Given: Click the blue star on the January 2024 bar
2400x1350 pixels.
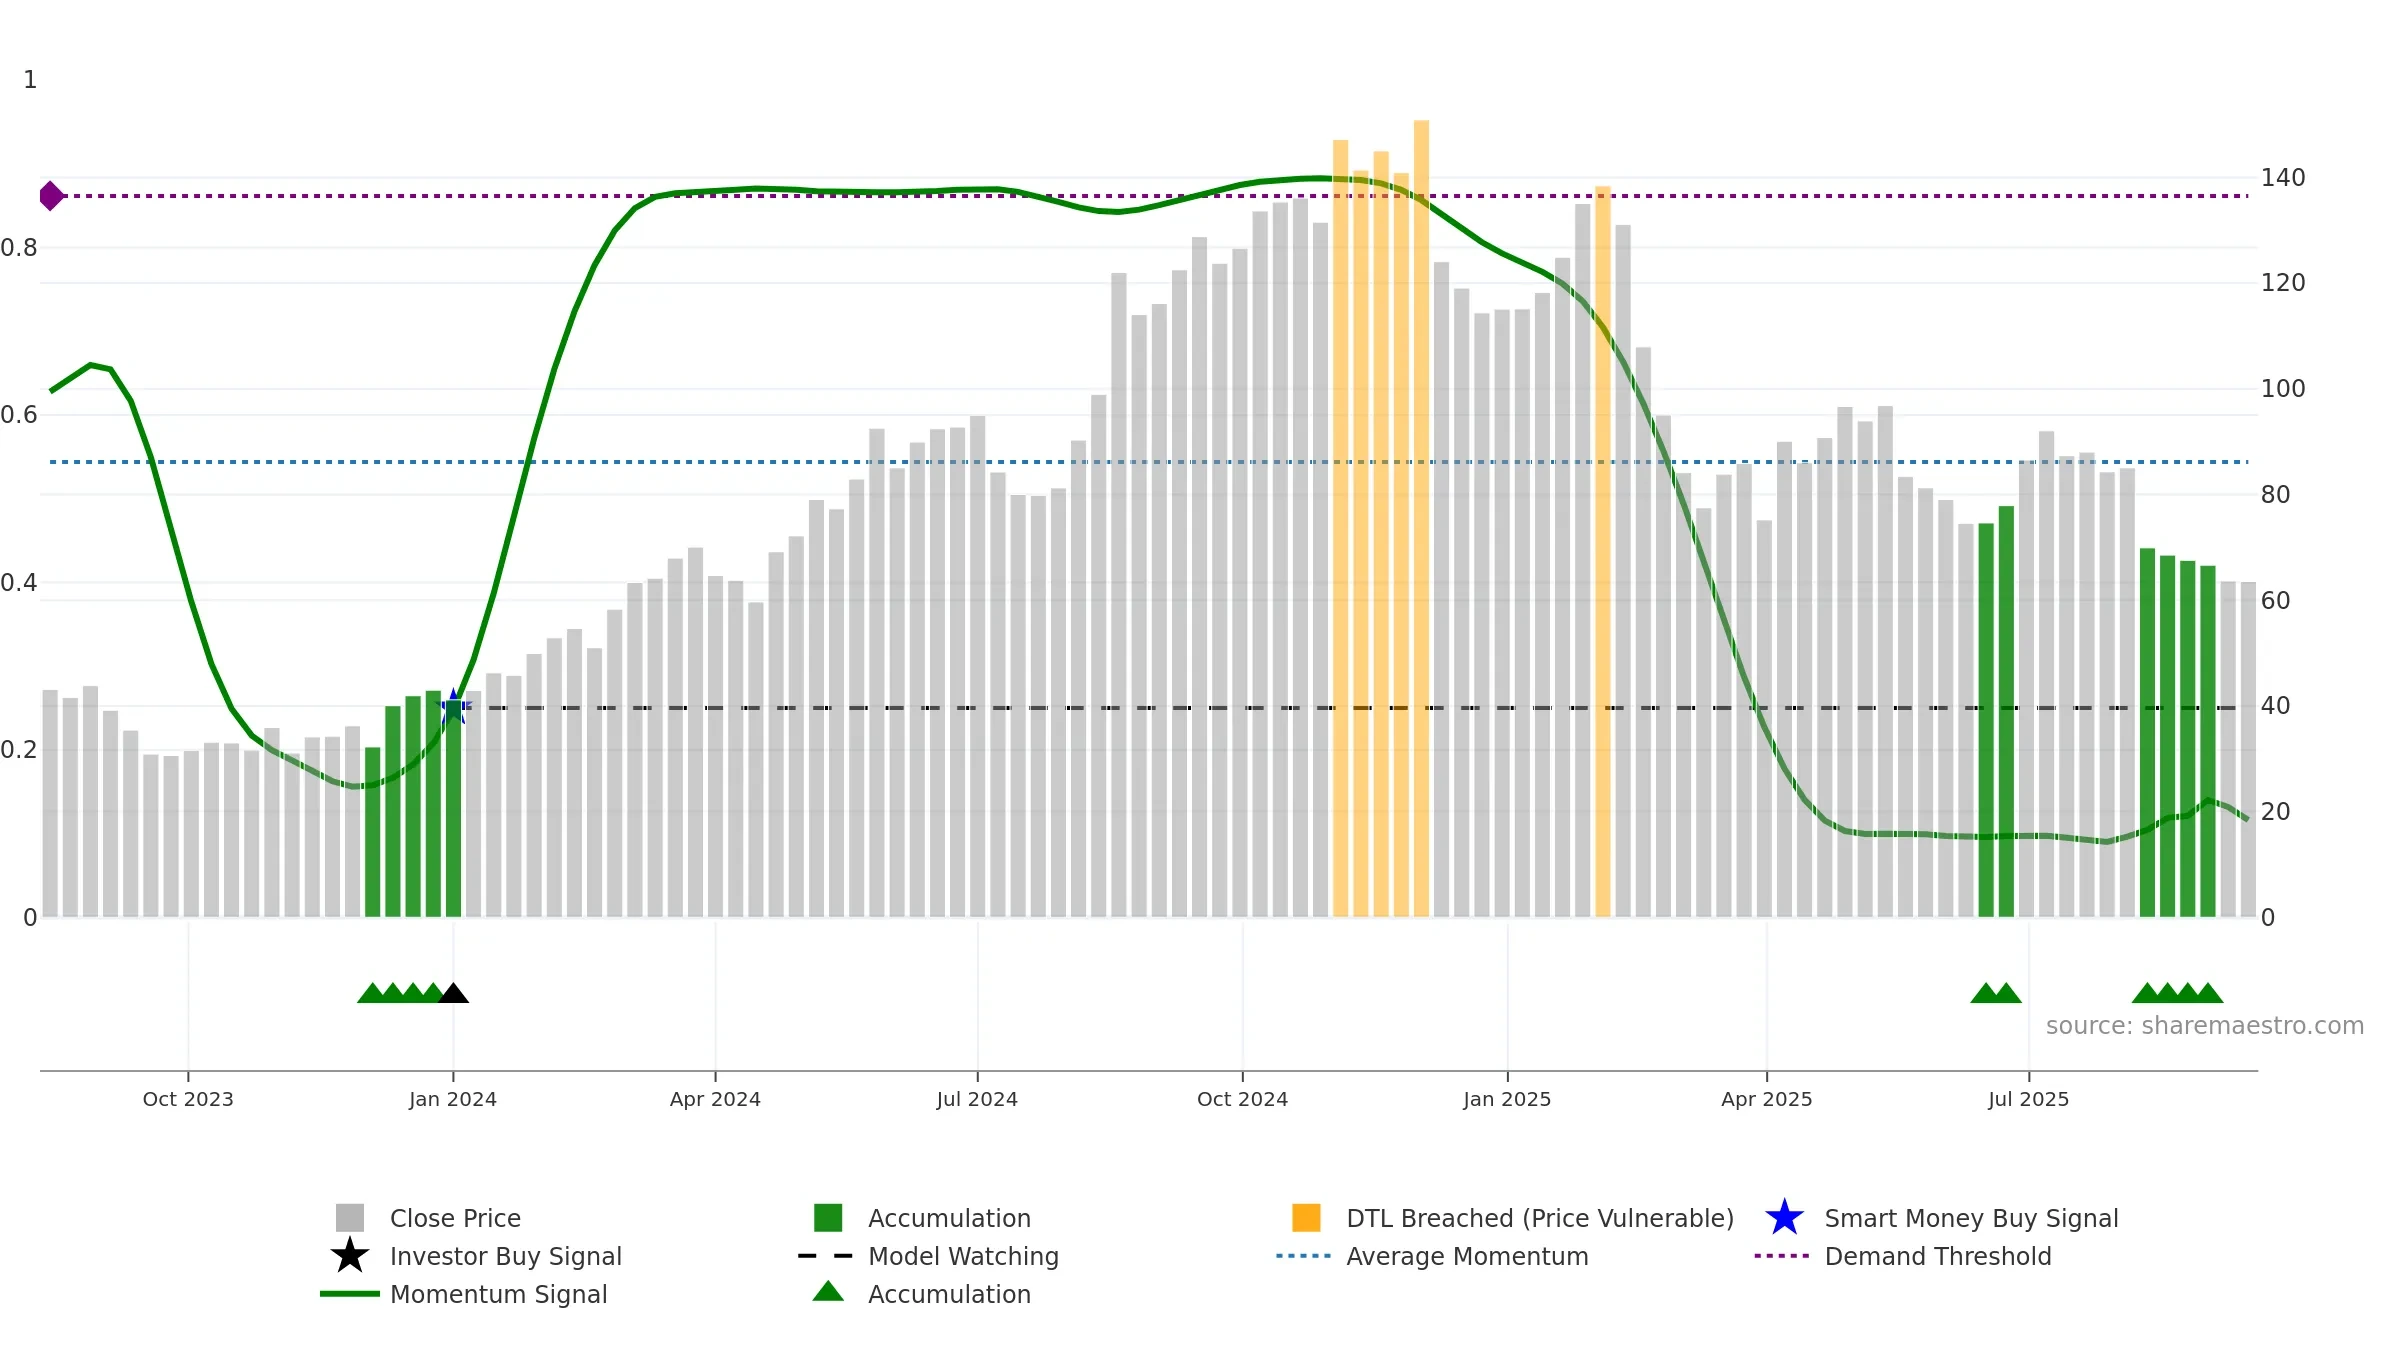Looking at the screenshot, I should point(454,706).
